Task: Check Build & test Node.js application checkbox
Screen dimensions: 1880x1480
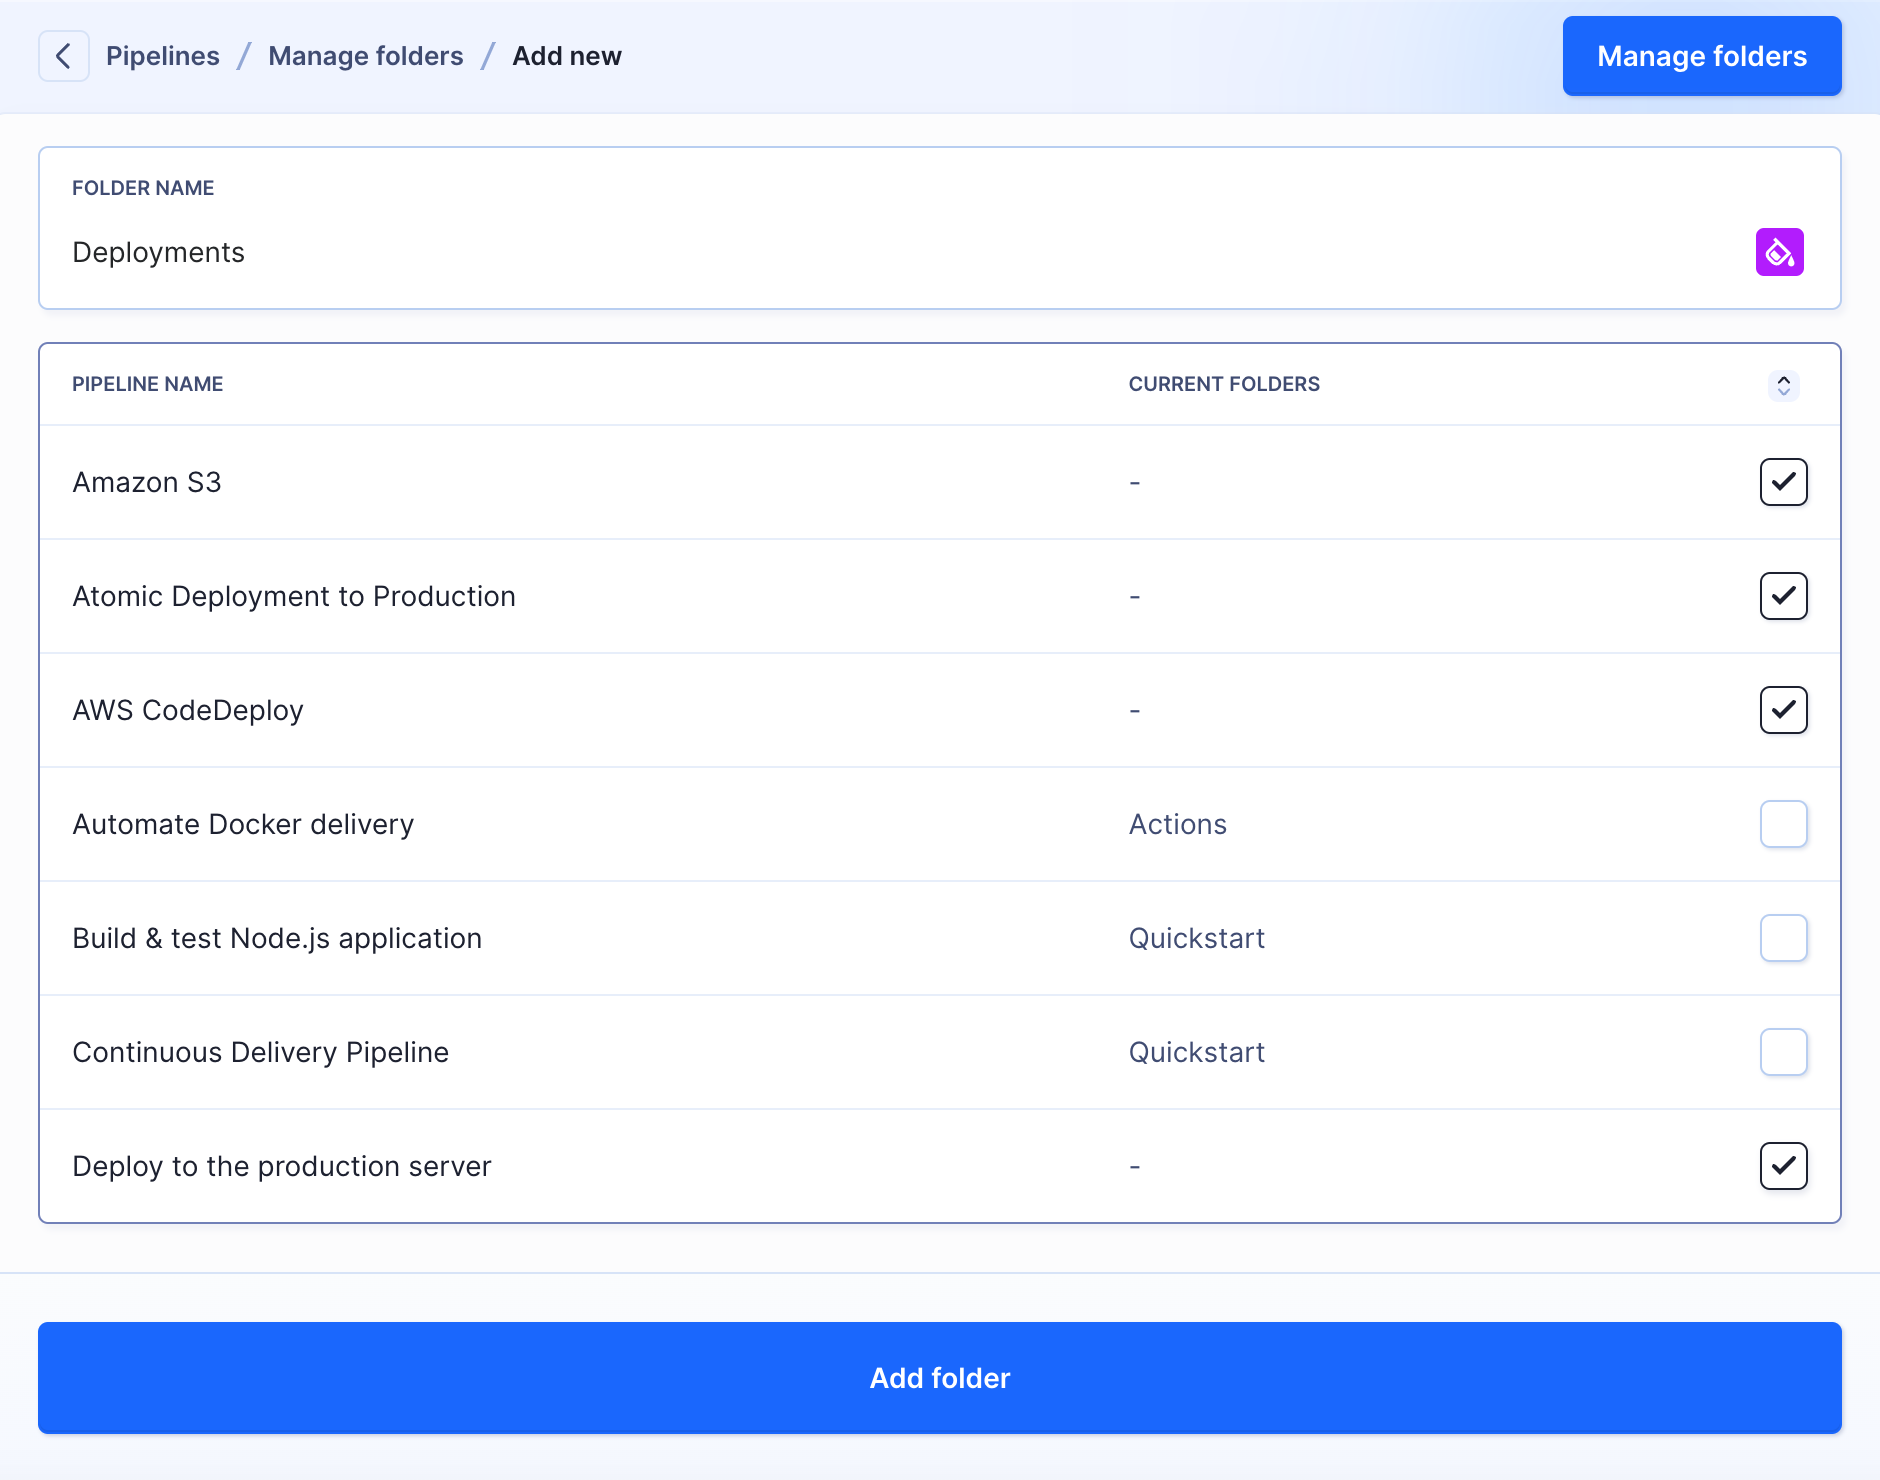Action: coord(1784,938)
